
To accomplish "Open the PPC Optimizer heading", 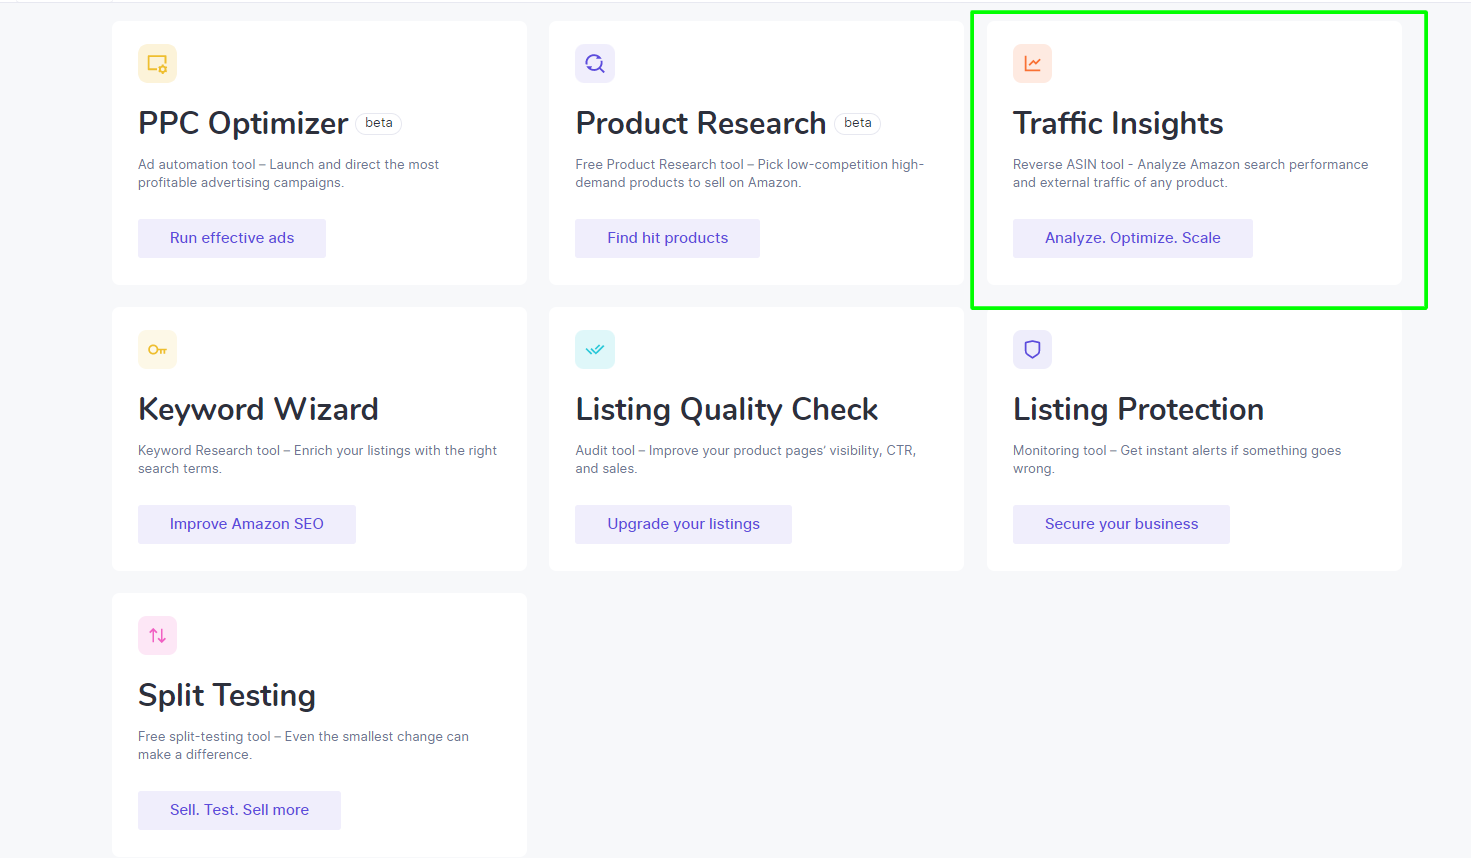I will tap(243, 123).
